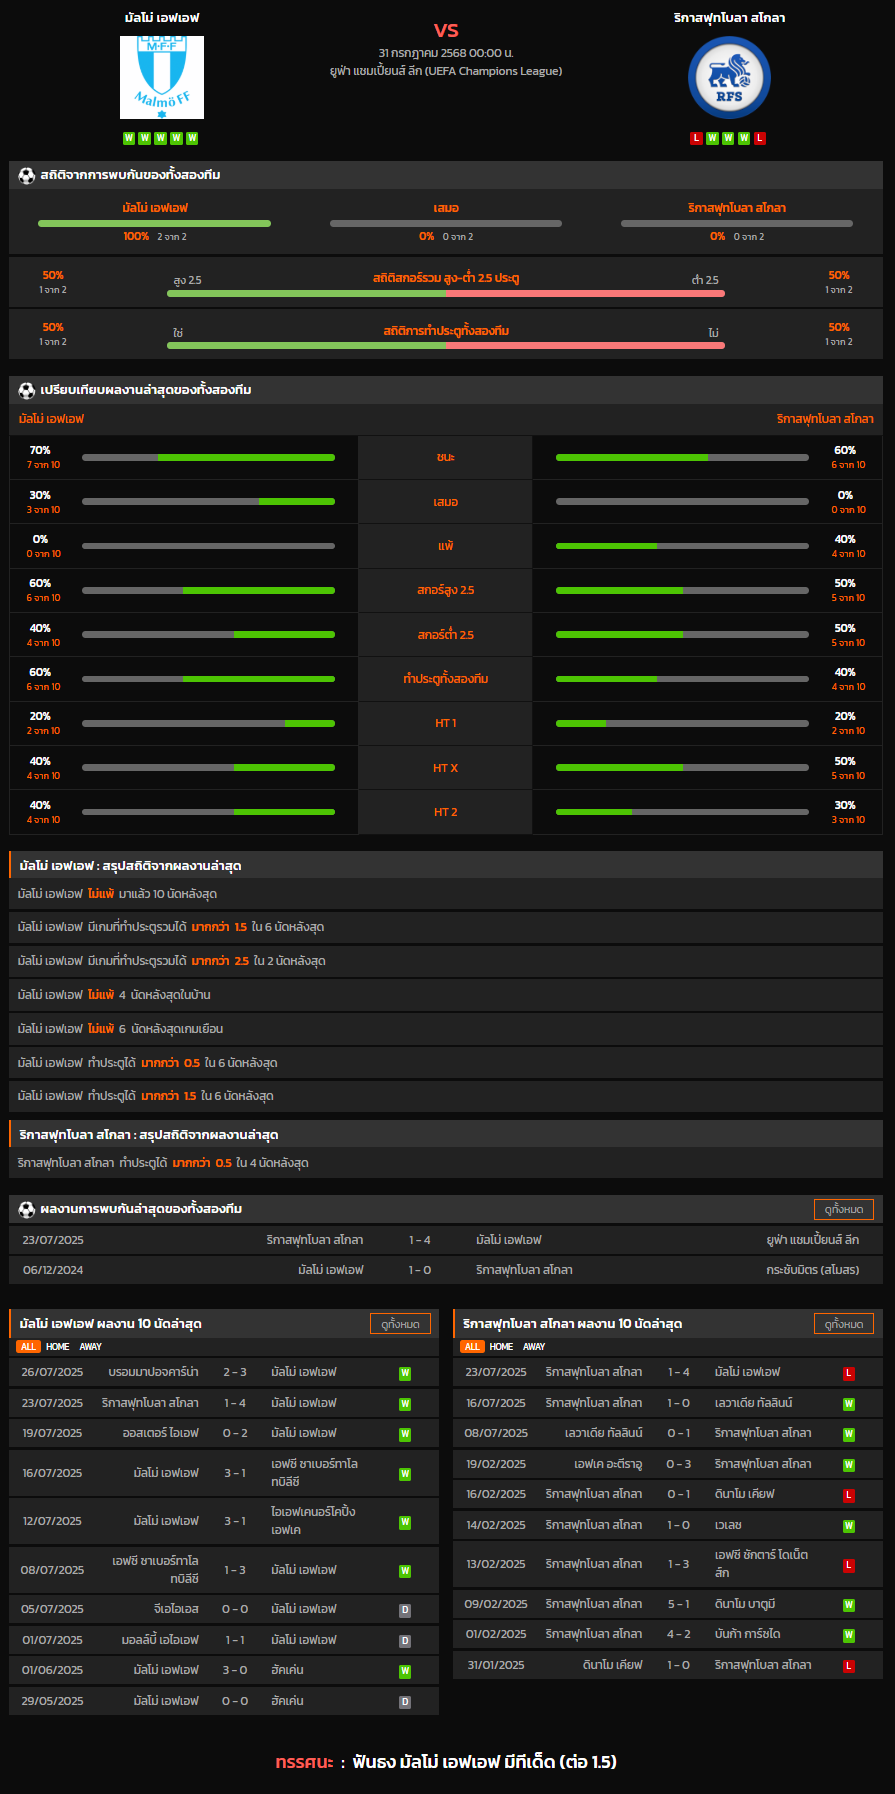The width and height of the screenshot is (895, 1794).
Task: Click date 19/02/2025 in RFS results
Action: (x=496, y=1464)
